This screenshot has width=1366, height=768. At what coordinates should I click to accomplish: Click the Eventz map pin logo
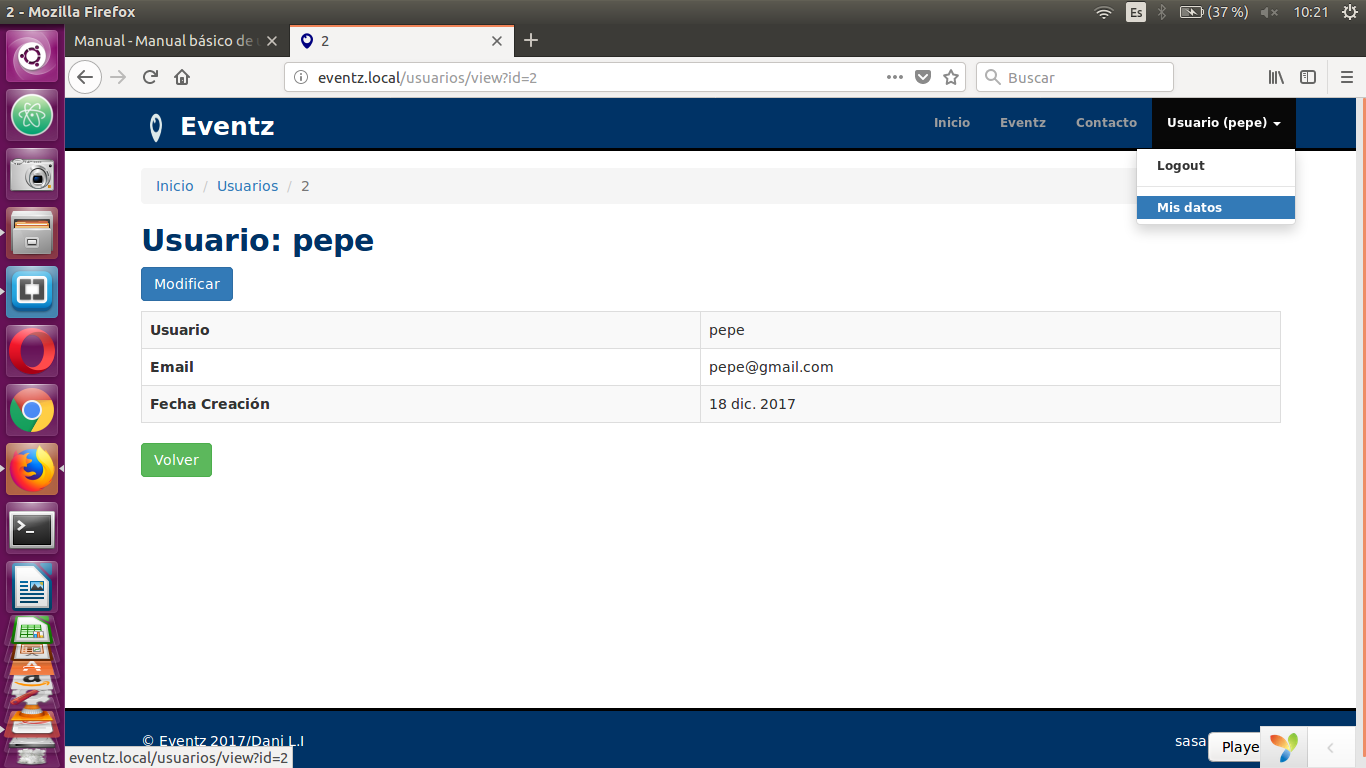(x=156, y=127)
